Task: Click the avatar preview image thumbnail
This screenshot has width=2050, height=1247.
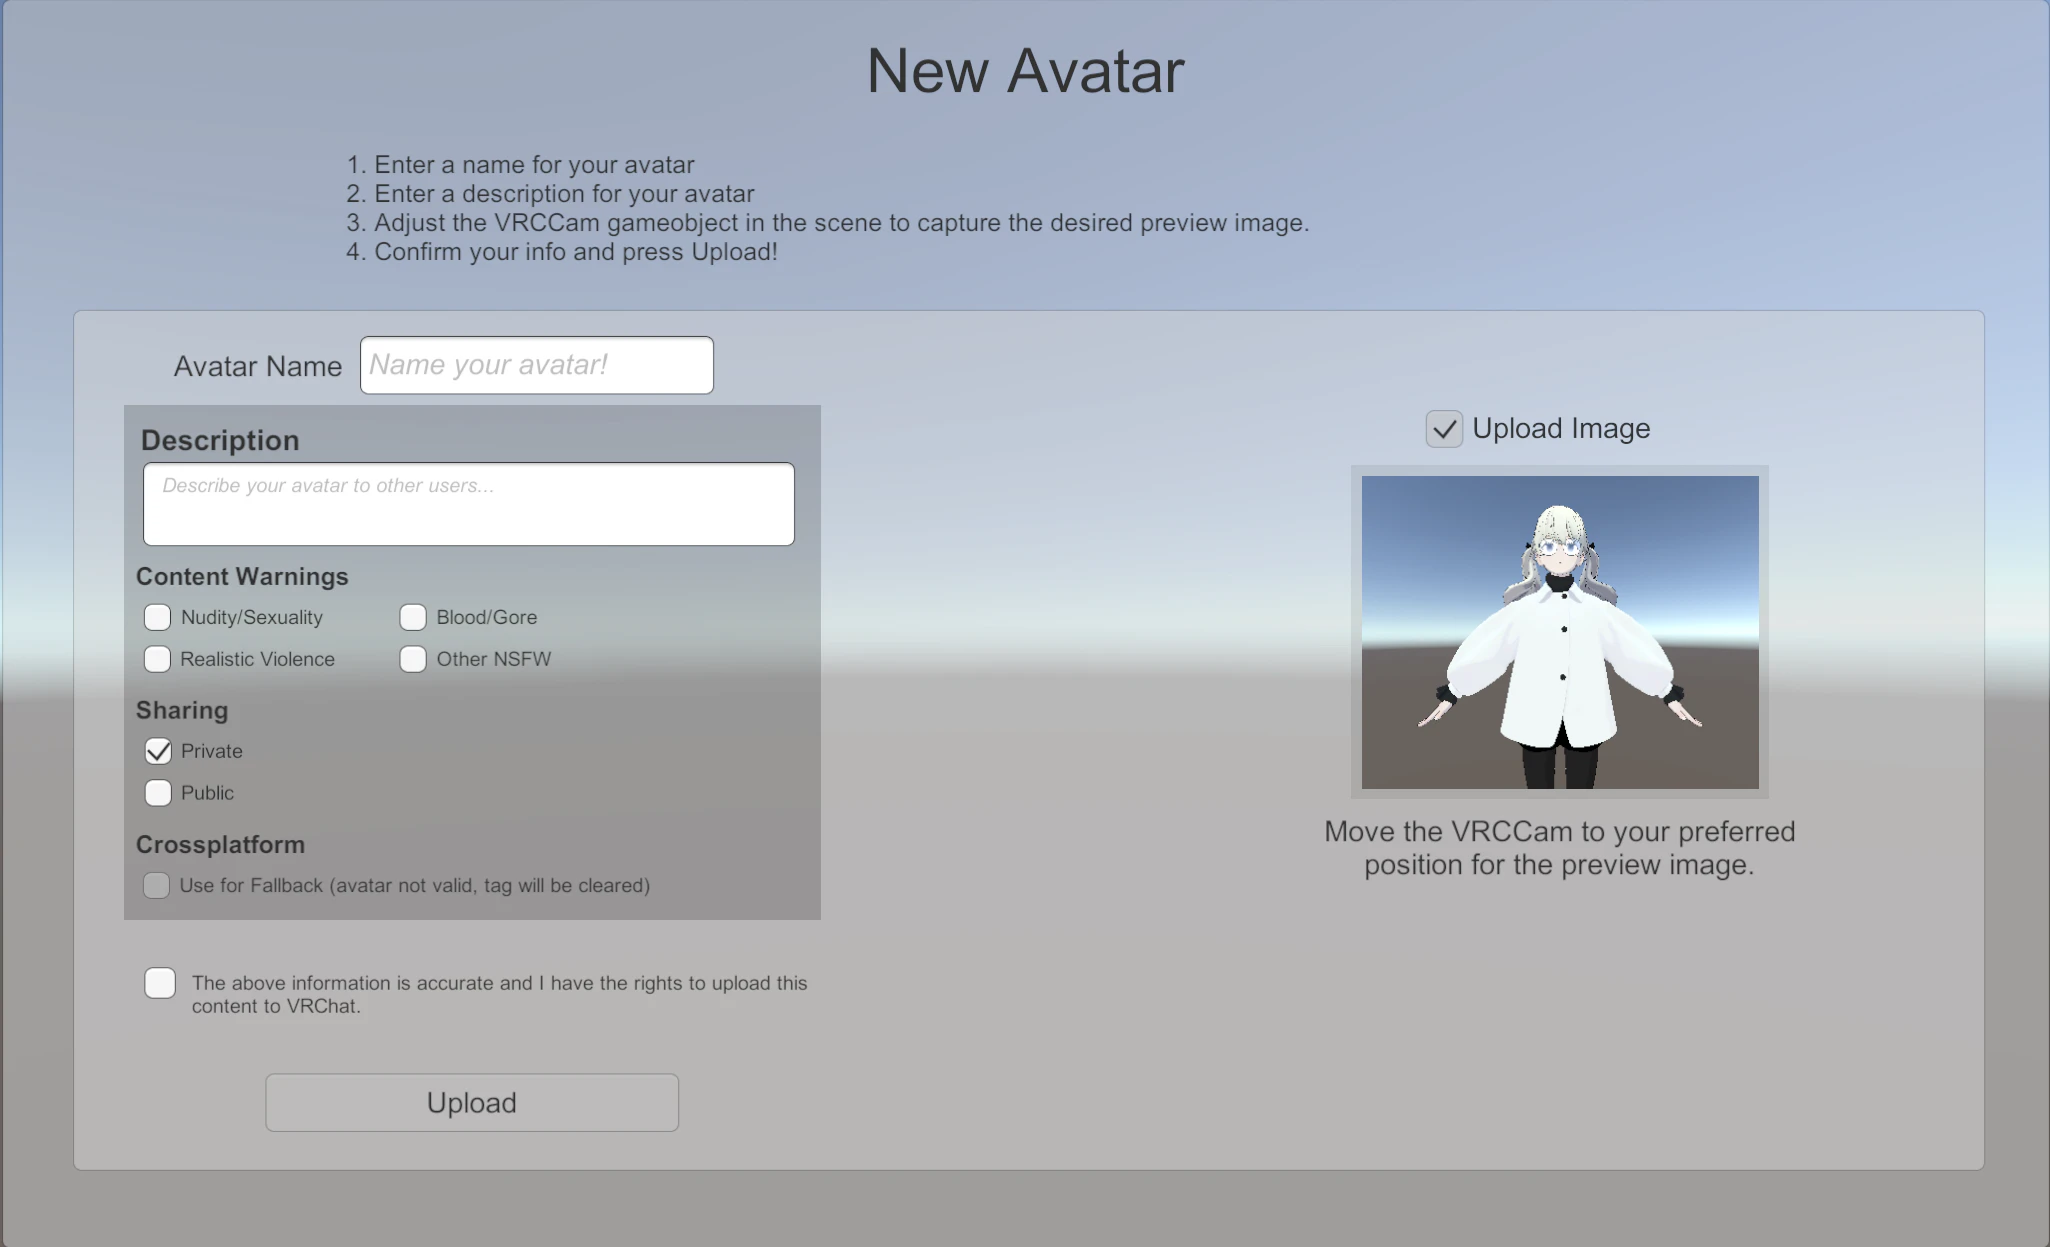Action: pos(1559,632)
